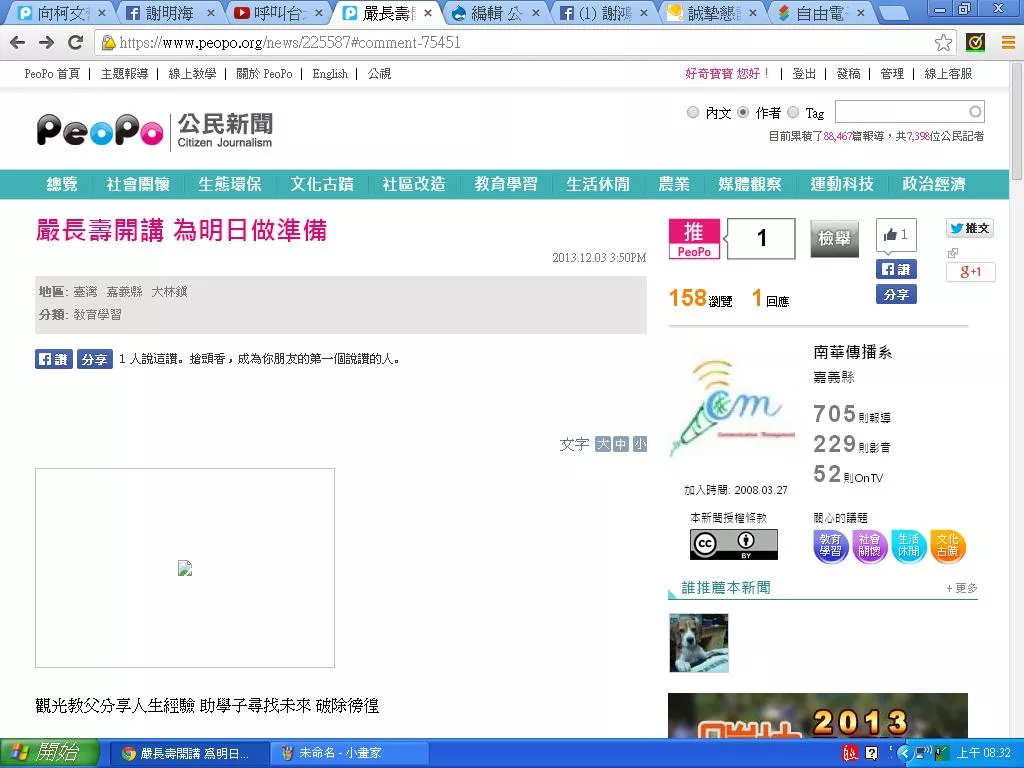This screenshot has height=768, width=1024.
Task: Click the search magnifier icon in search box
Action: click(x=975, y=112)
